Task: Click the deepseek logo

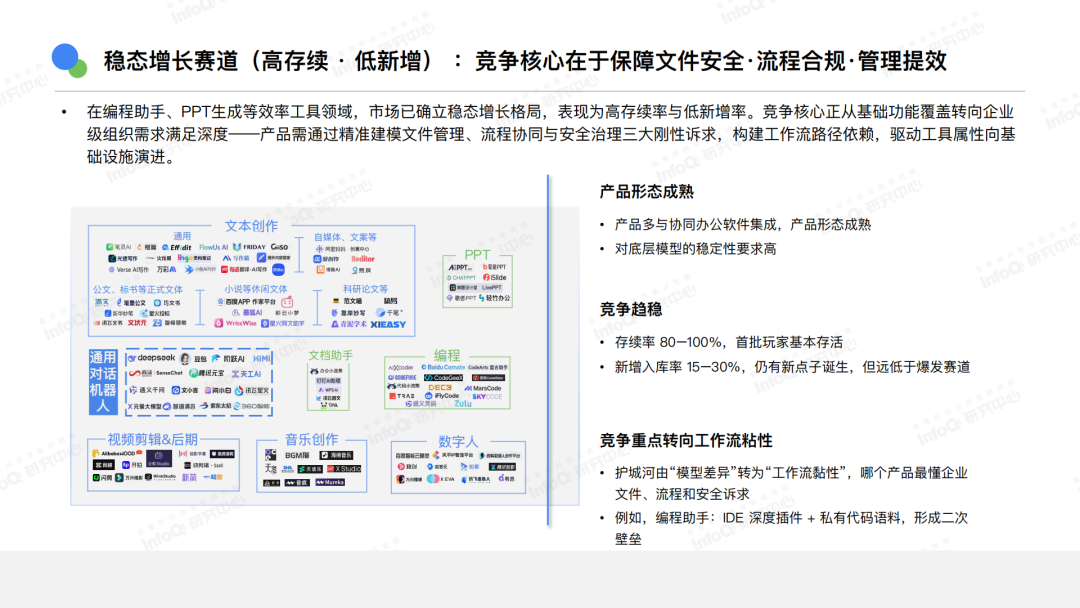Action: pyautogui.click(x=152, y=358)
